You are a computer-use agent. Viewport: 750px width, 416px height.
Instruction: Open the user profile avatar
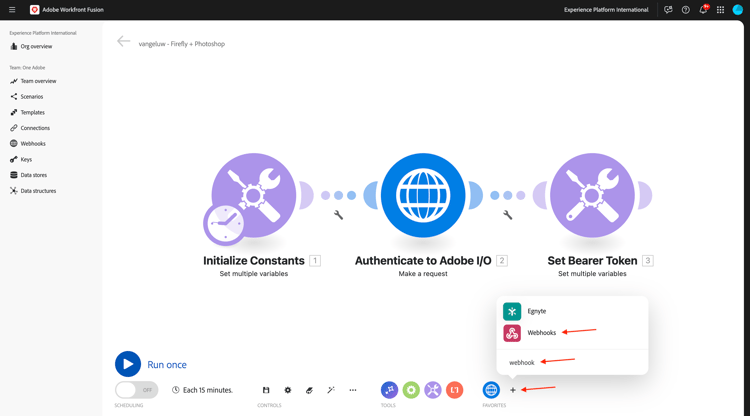point(738,10)
